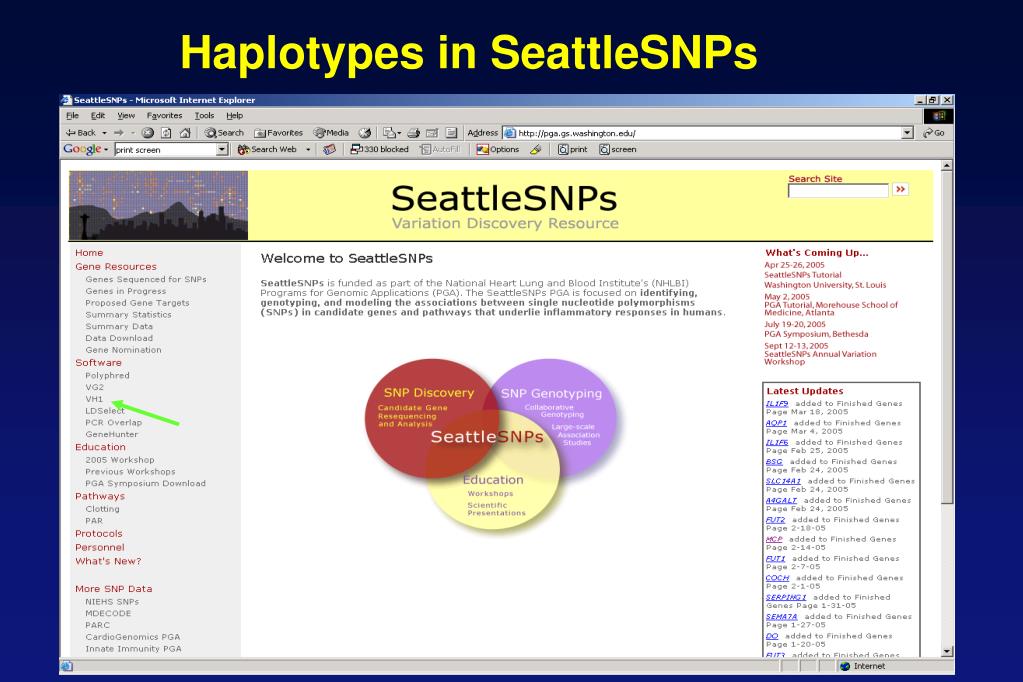
Task: Click the Home link in the site sidebar
Action: 89,253
